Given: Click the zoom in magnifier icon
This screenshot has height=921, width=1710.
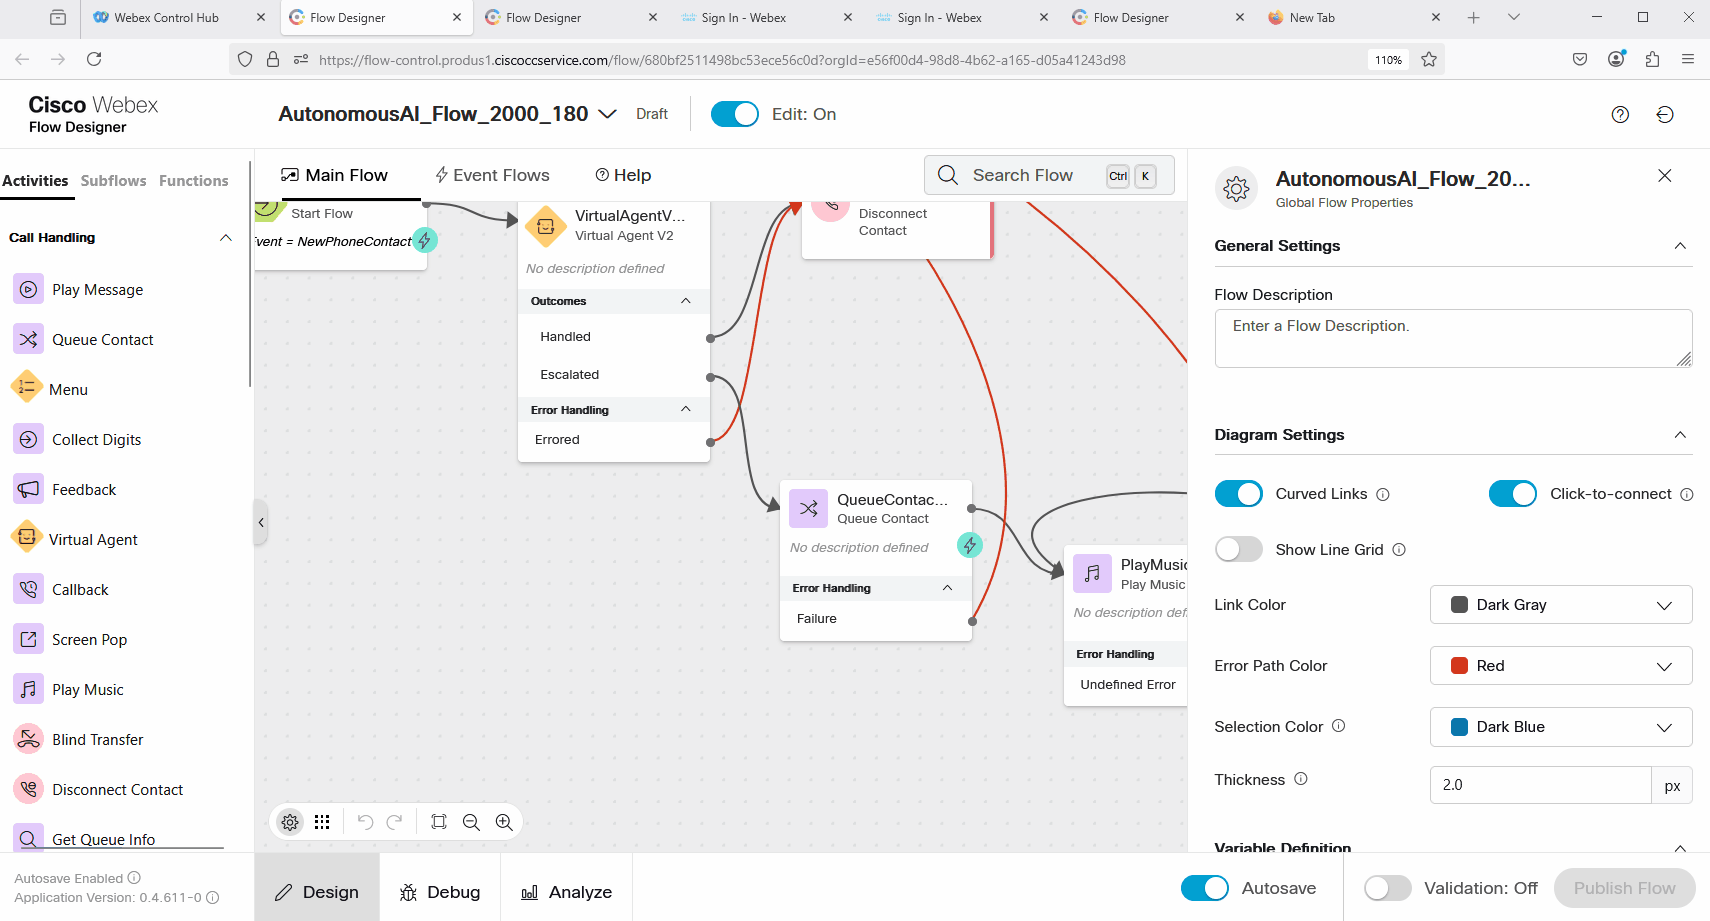Looking at the screenshot, I should click(x=504, y=822).
